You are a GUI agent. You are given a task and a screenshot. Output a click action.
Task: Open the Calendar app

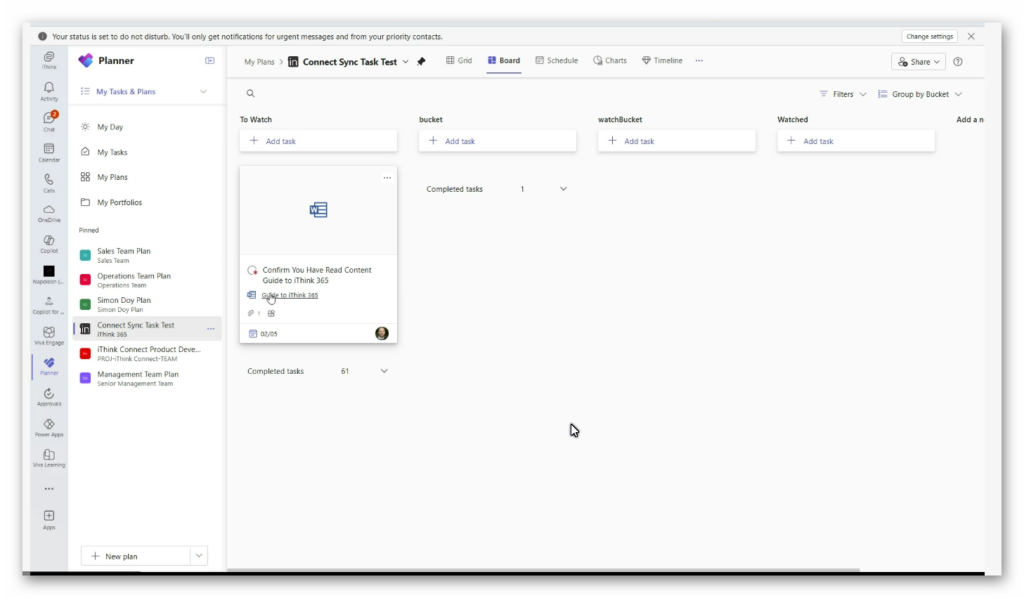click(49, 152)
